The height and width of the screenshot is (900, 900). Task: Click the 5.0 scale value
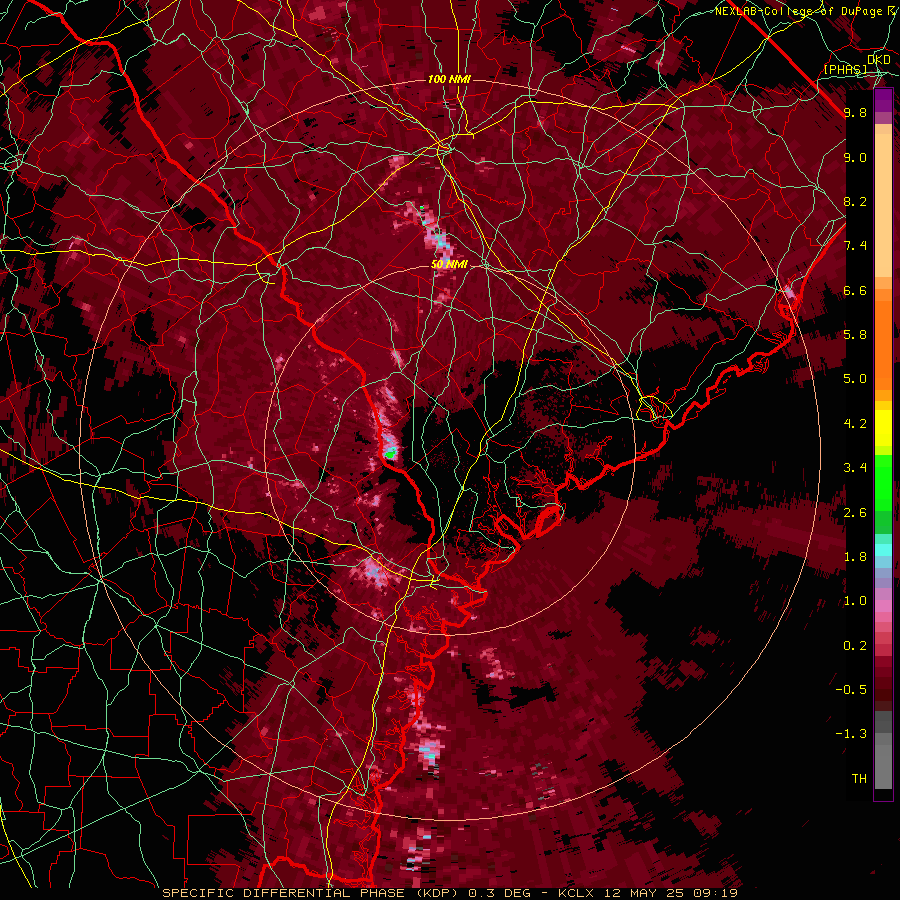[x=855, y=379]
